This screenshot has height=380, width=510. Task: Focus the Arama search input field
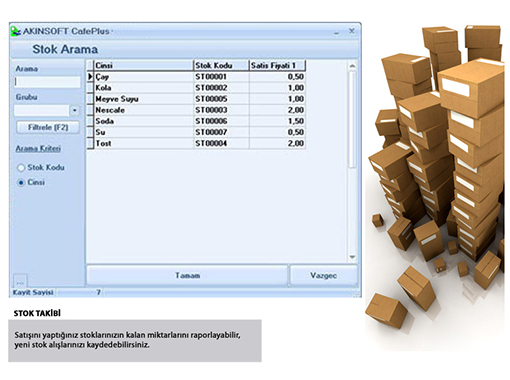click(47, 82)
